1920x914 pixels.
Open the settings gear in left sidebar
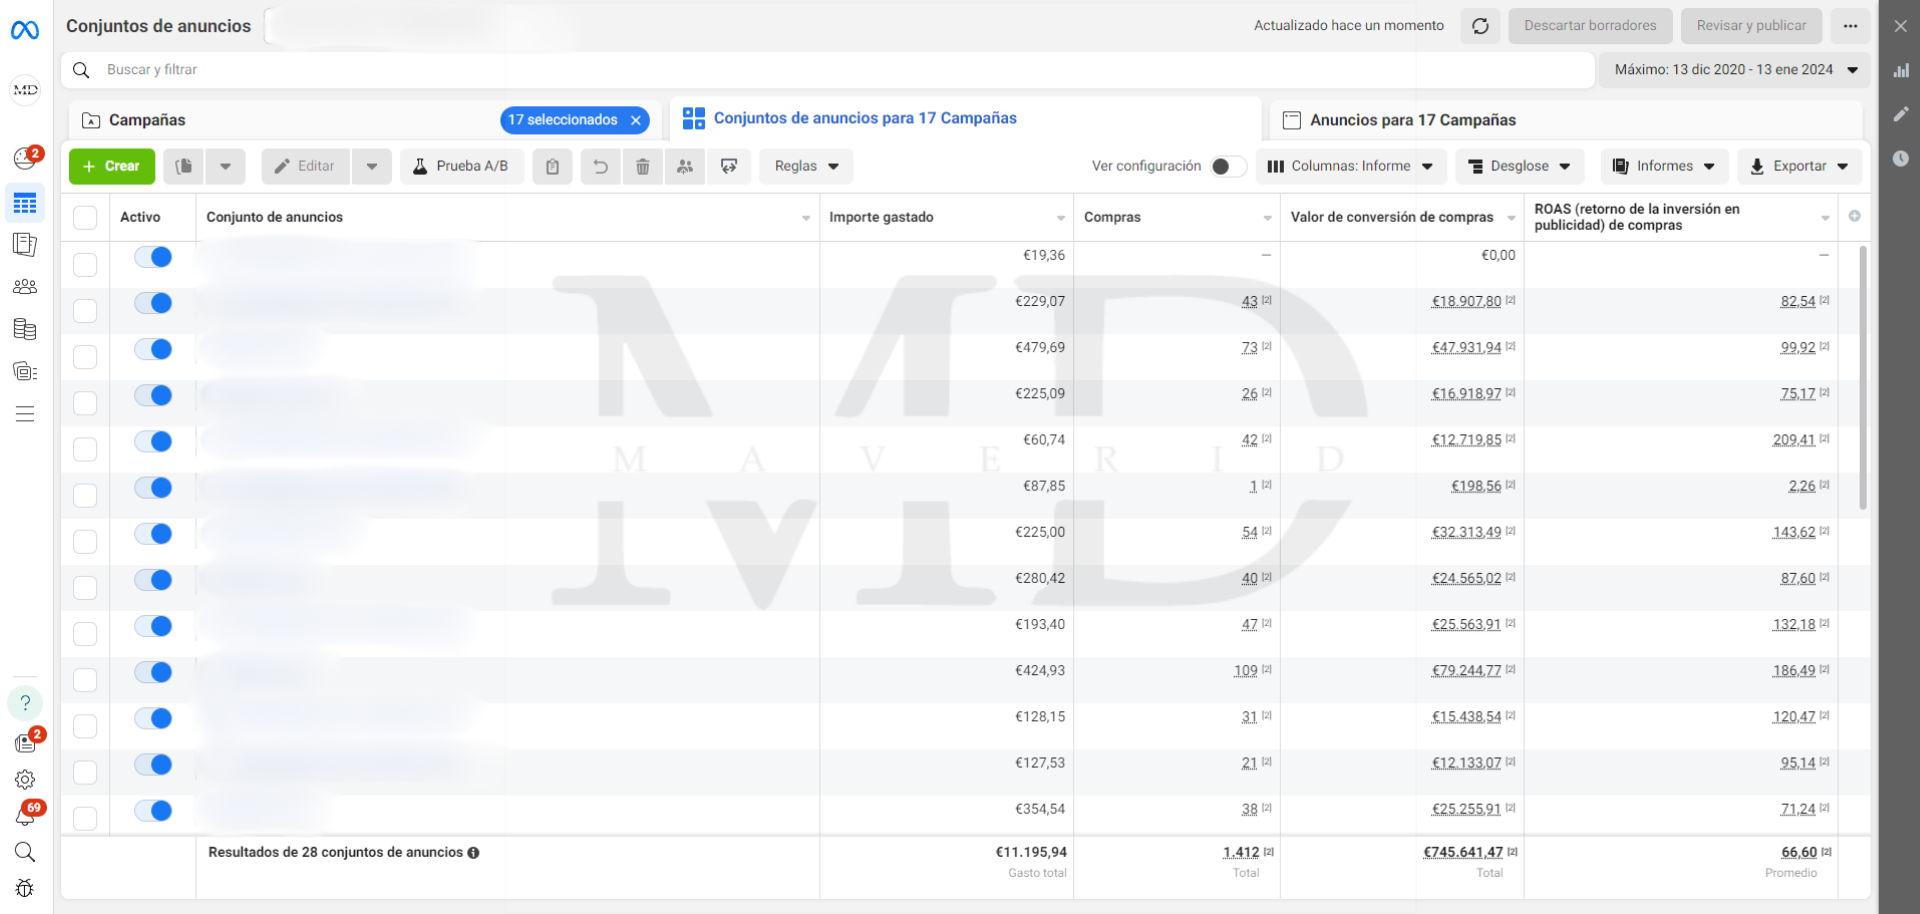click(25, 780)
